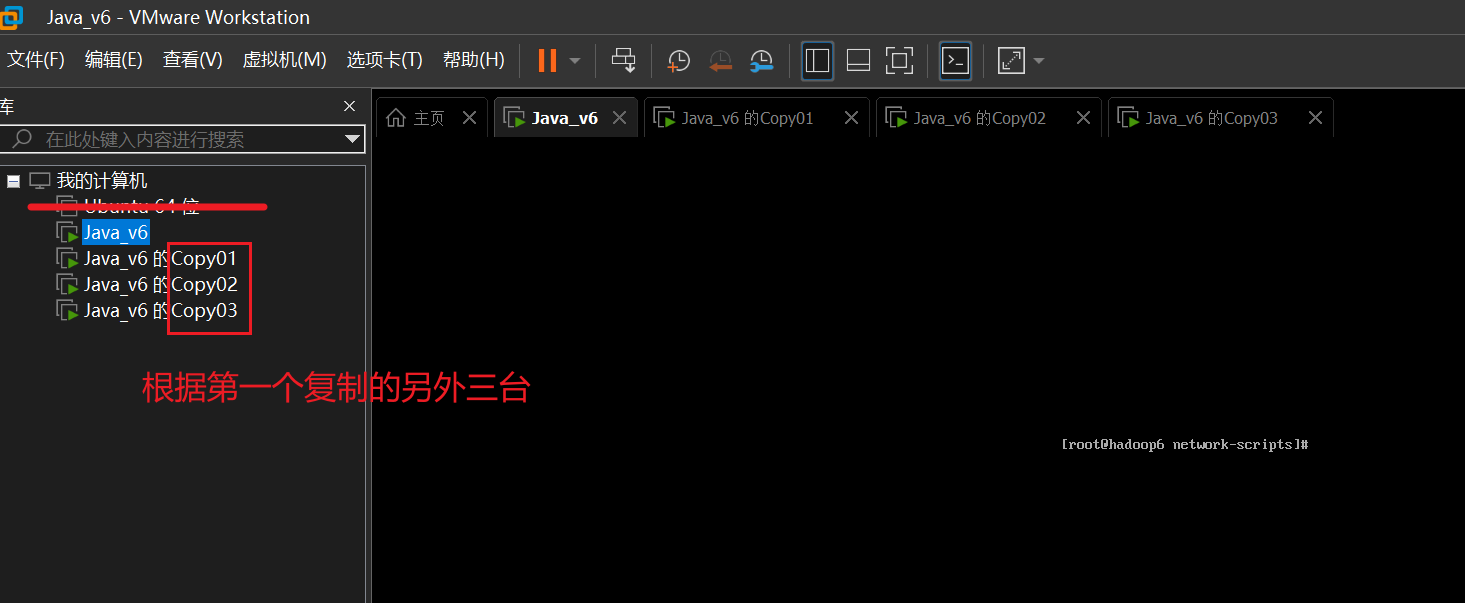Close the Java_v6 的Copy02 tab

(x=1083, y=118)
